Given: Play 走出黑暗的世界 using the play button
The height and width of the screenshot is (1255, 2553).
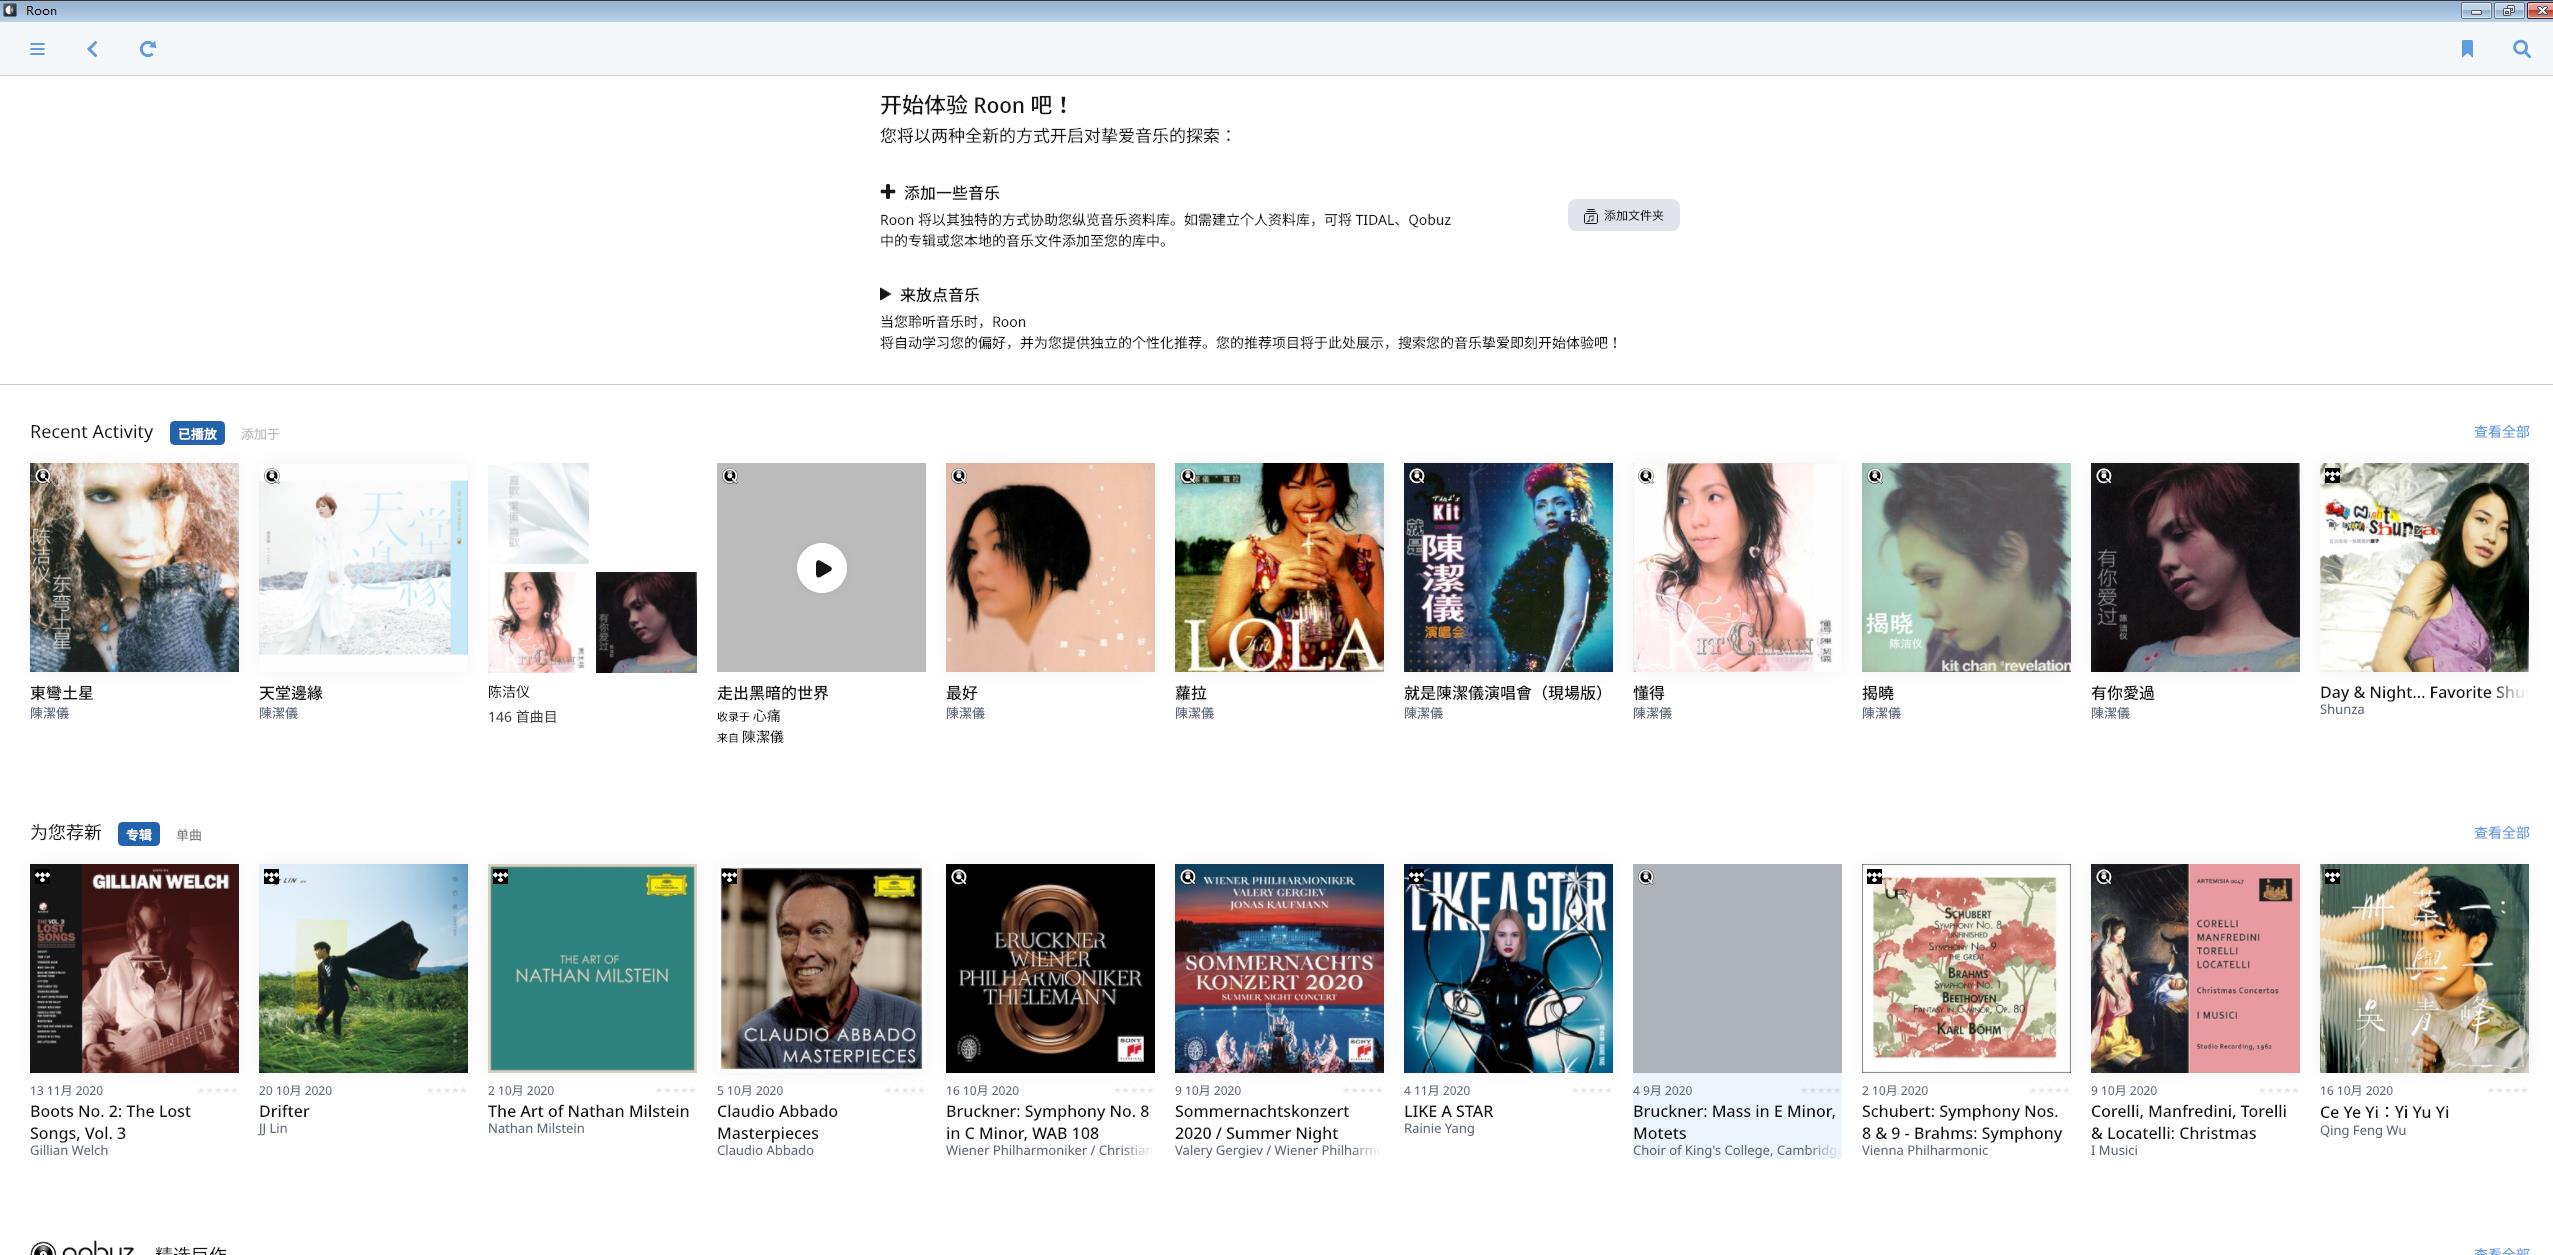Looking at the screenshot, I should pyautogui.click(x=821, y=568).
